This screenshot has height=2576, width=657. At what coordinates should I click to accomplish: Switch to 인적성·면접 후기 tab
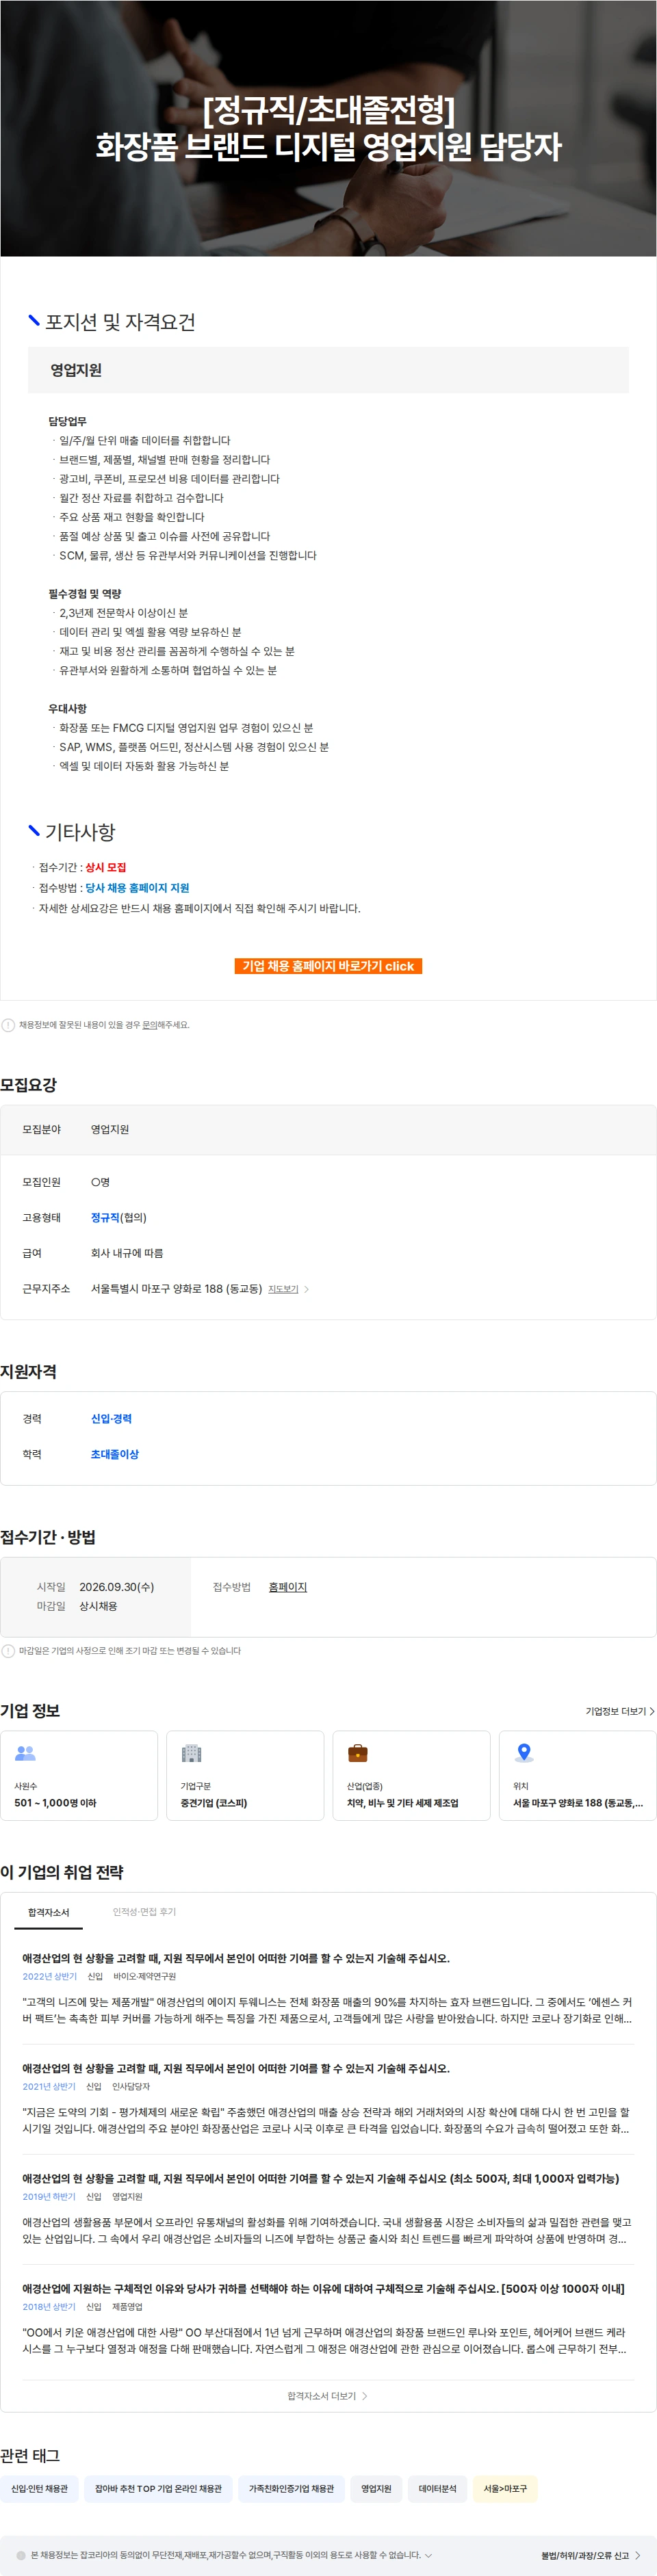(x=144, y=1912)
